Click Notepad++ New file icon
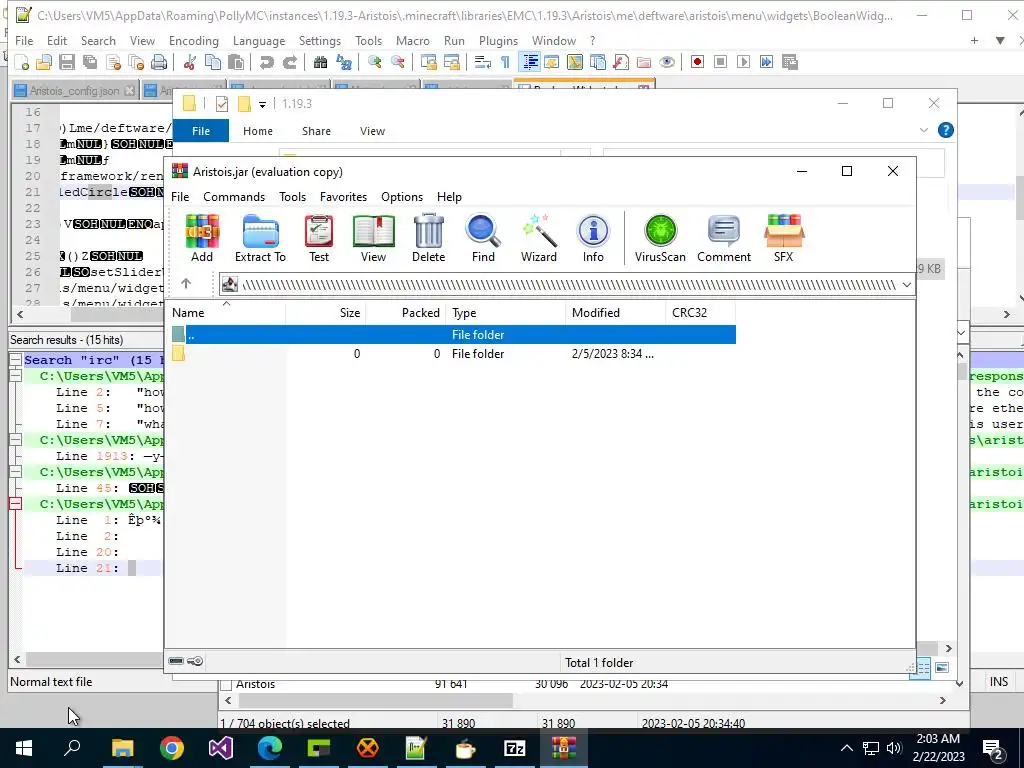 tap(22, 62)
